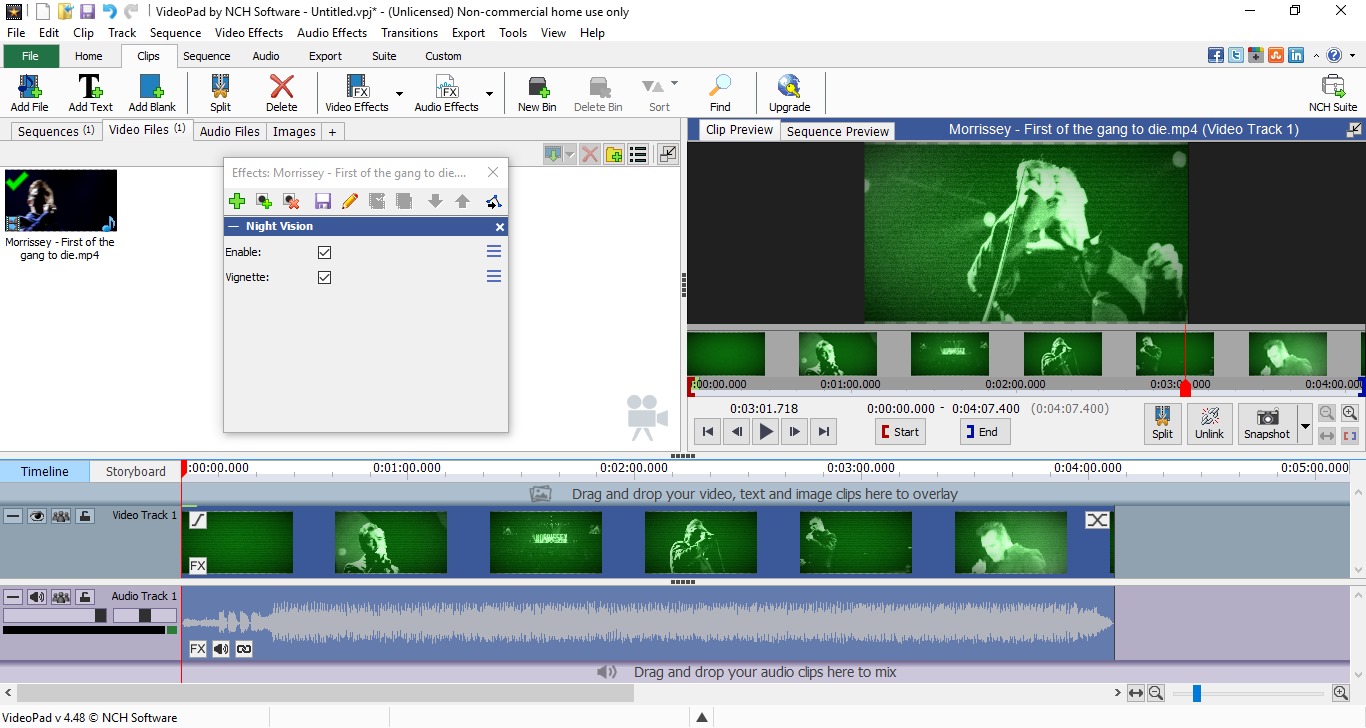Switch to the Storyboard tab
This screenshot has width=1366, height=728.
[136, 471]
